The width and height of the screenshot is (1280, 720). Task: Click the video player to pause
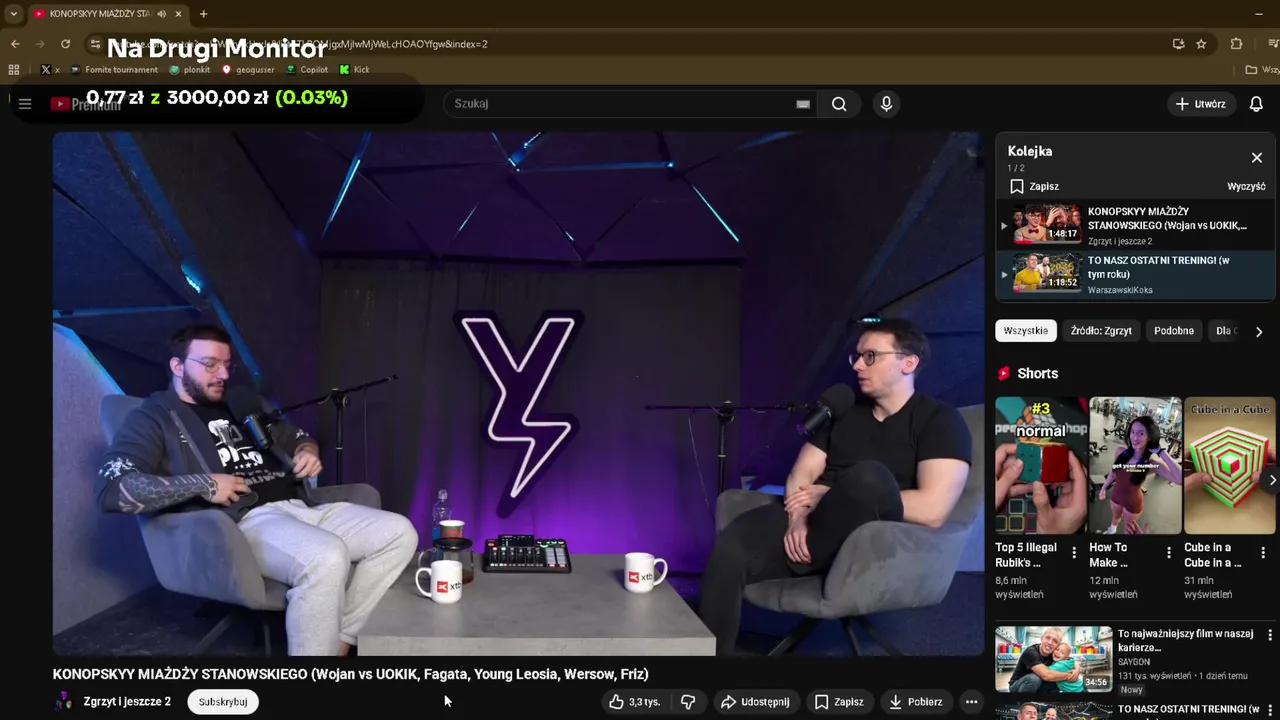coord(518,394)
